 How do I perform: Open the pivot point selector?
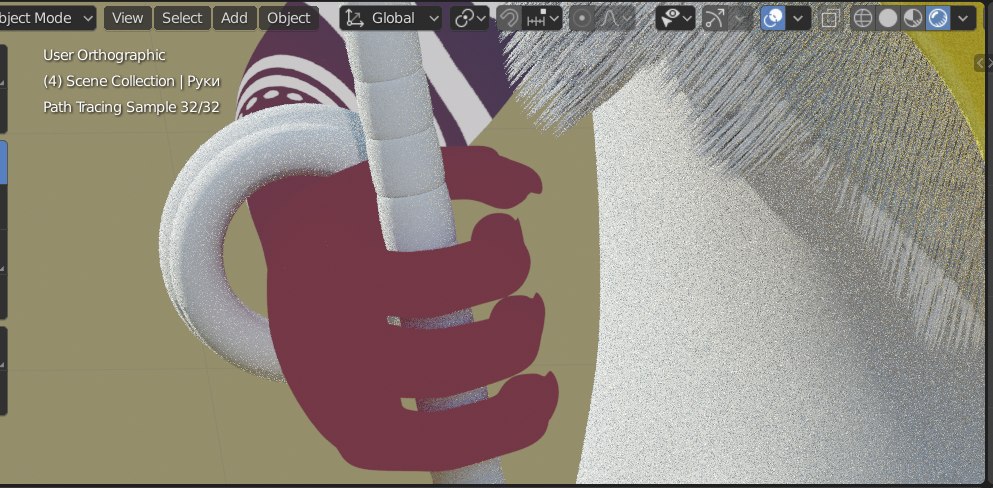pyautogui.click(x=469, y=18)
